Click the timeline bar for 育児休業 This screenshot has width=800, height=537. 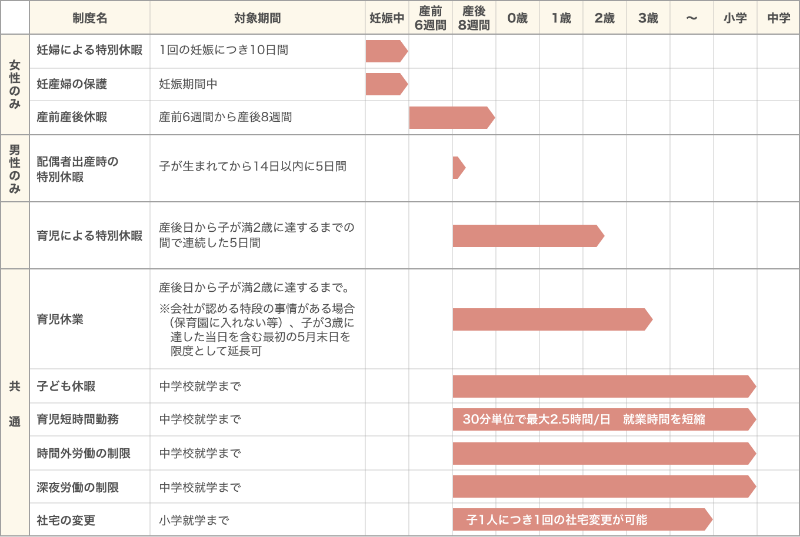[x=553, y=319]
